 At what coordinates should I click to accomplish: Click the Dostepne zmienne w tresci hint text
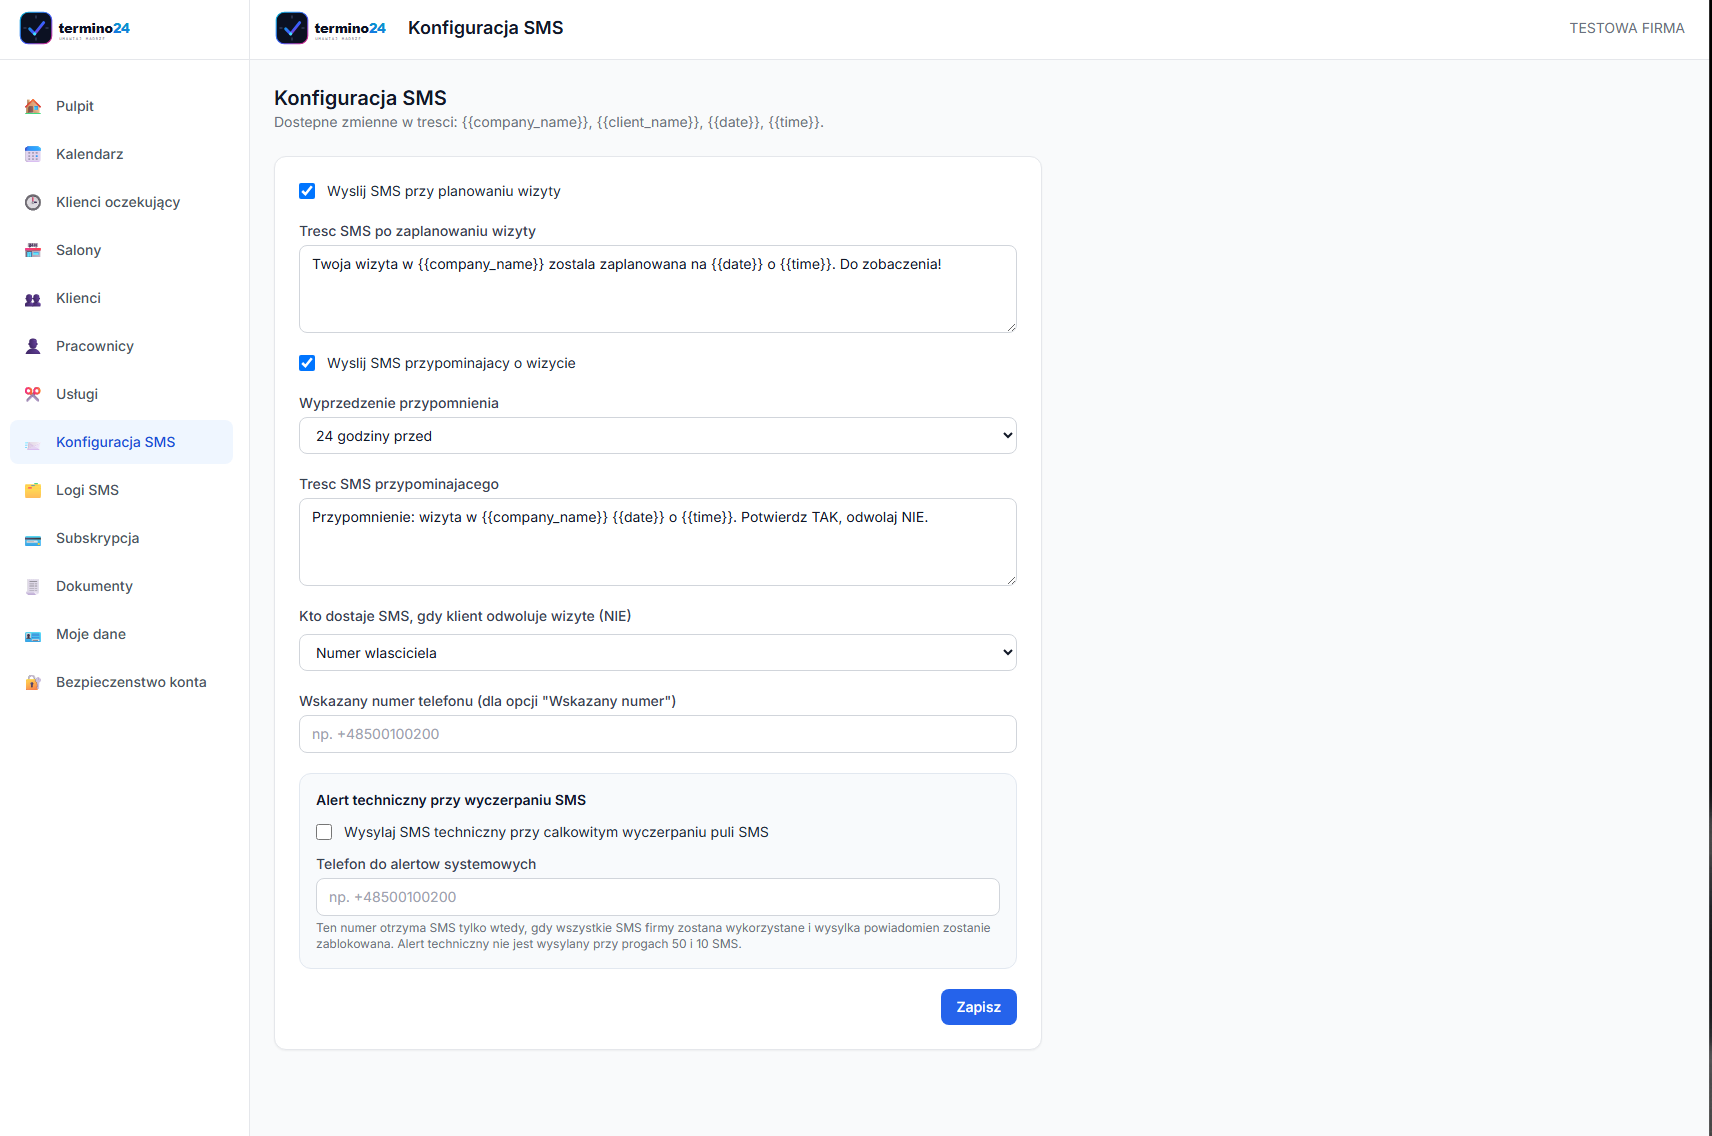549,122
